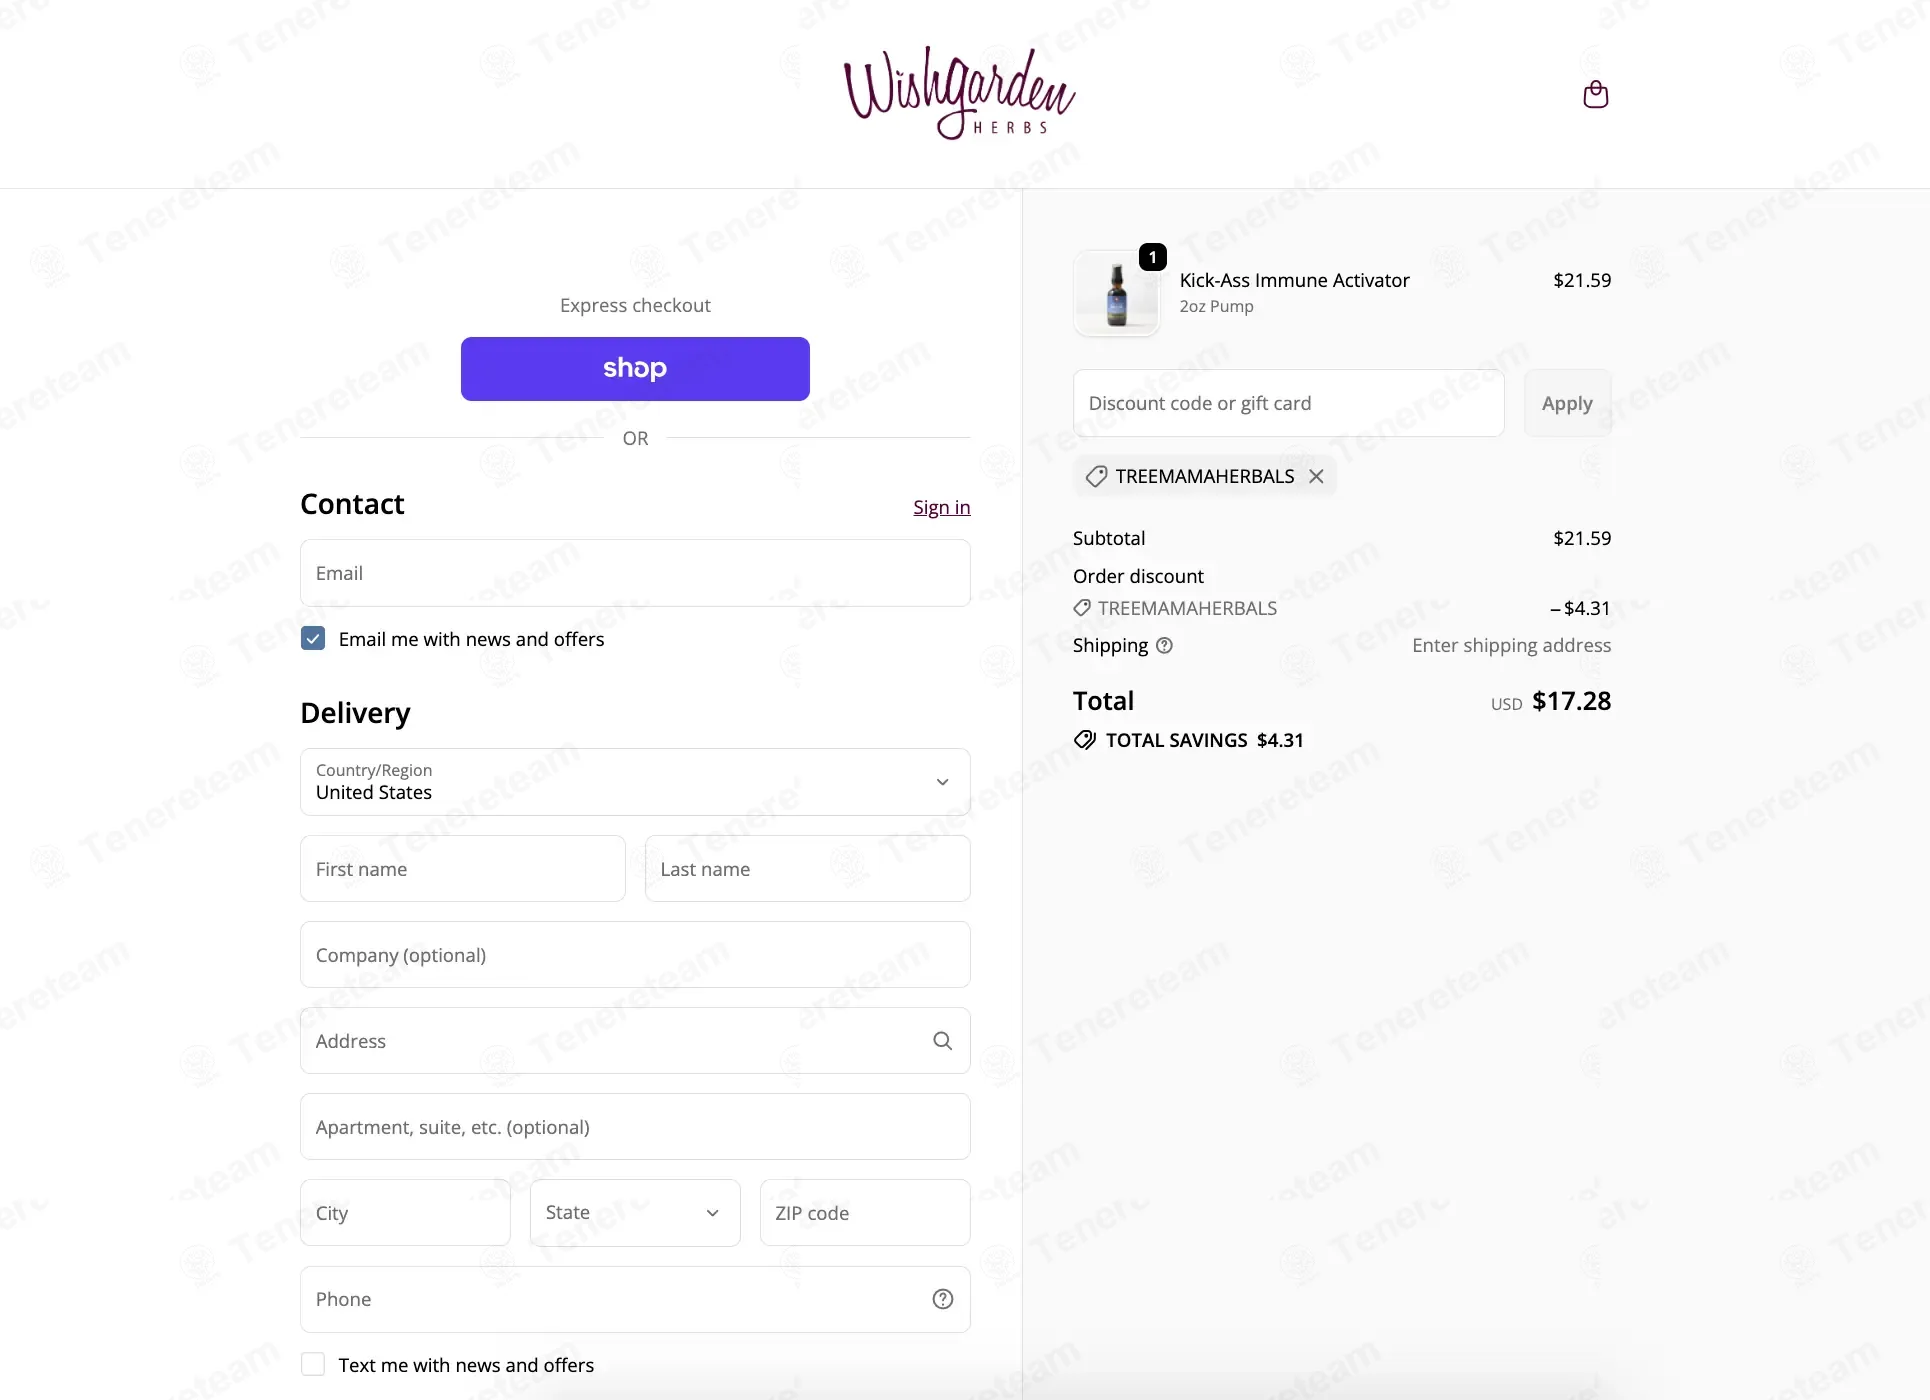Pay with Shop express checkout button

tap(635, 369)
